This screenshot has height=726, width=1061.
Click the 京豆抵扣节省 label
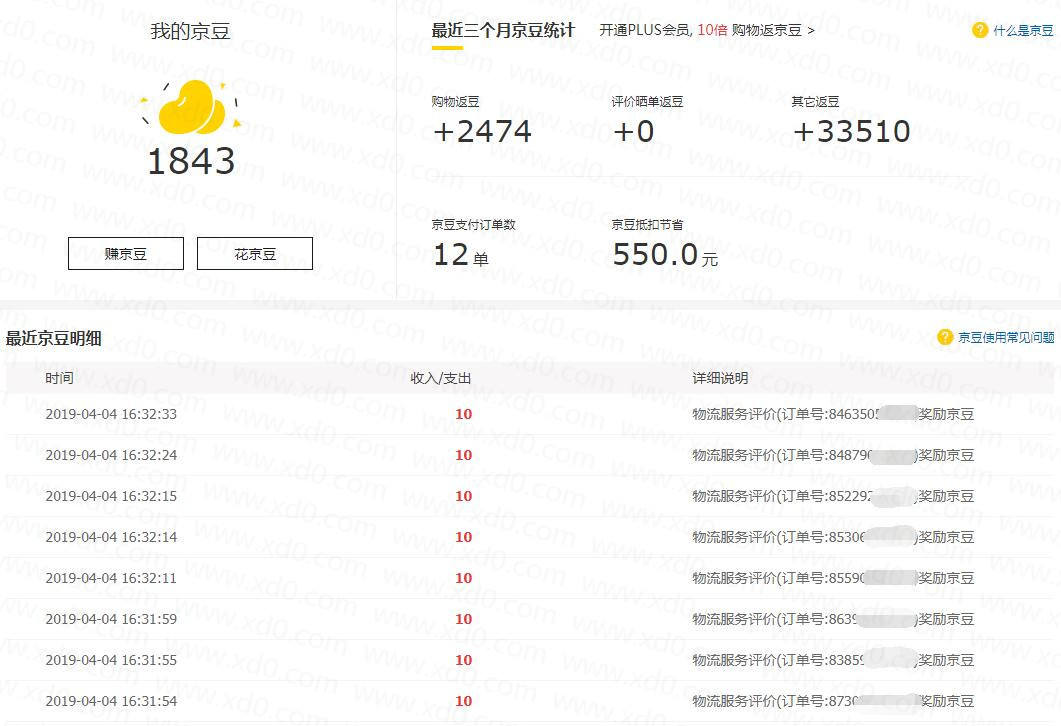[x=647, y=224]
